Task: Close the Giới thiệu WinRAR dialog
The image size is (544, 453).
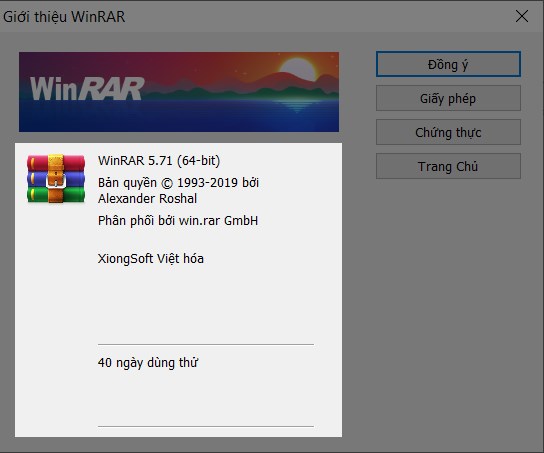Action: coord(522,16)
